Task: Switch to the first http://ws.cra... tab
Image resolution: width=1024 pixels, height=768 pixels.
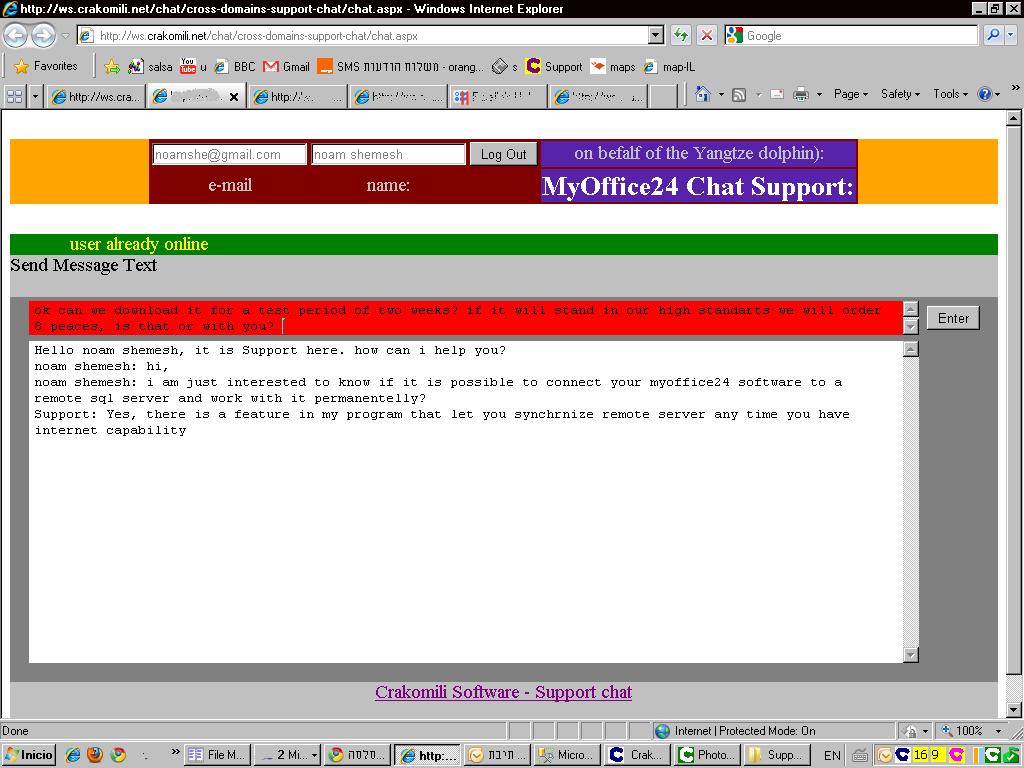Action: 96,97
